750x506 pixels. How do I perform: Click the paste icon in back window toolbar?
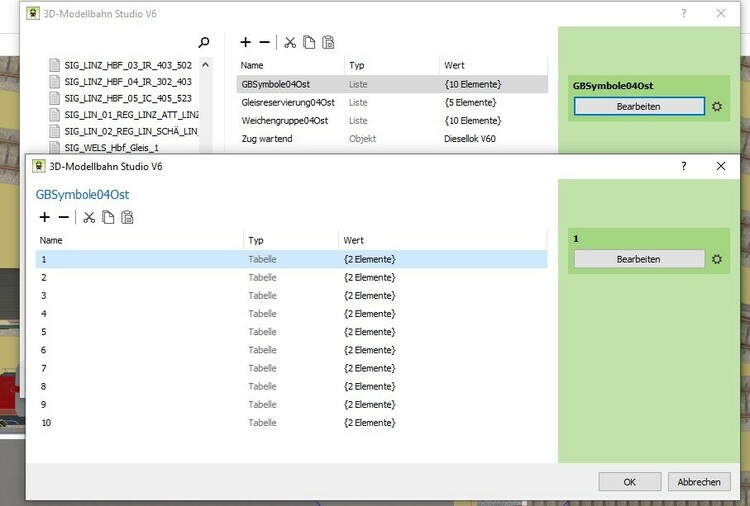[x=328, y=42]
